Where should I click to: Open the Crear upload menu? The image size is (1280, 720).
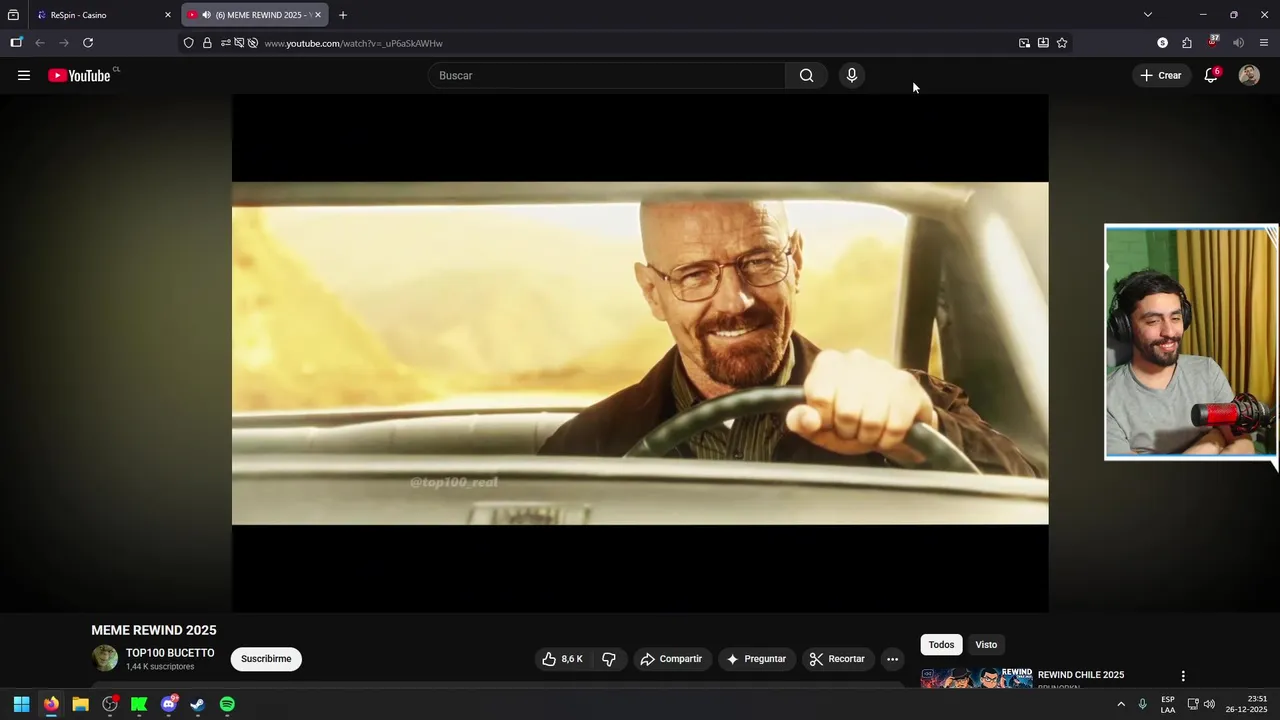pos(1161,75)
